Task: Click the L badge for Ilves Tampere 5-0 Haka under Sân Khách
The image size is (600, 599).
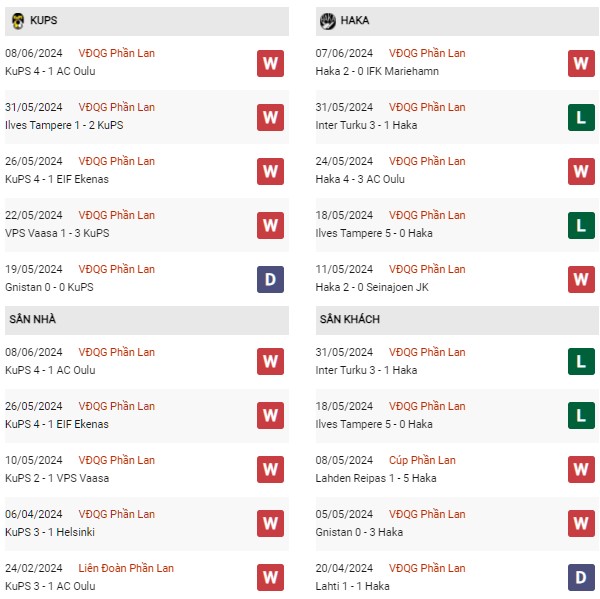Action: [x=581, y=415]
